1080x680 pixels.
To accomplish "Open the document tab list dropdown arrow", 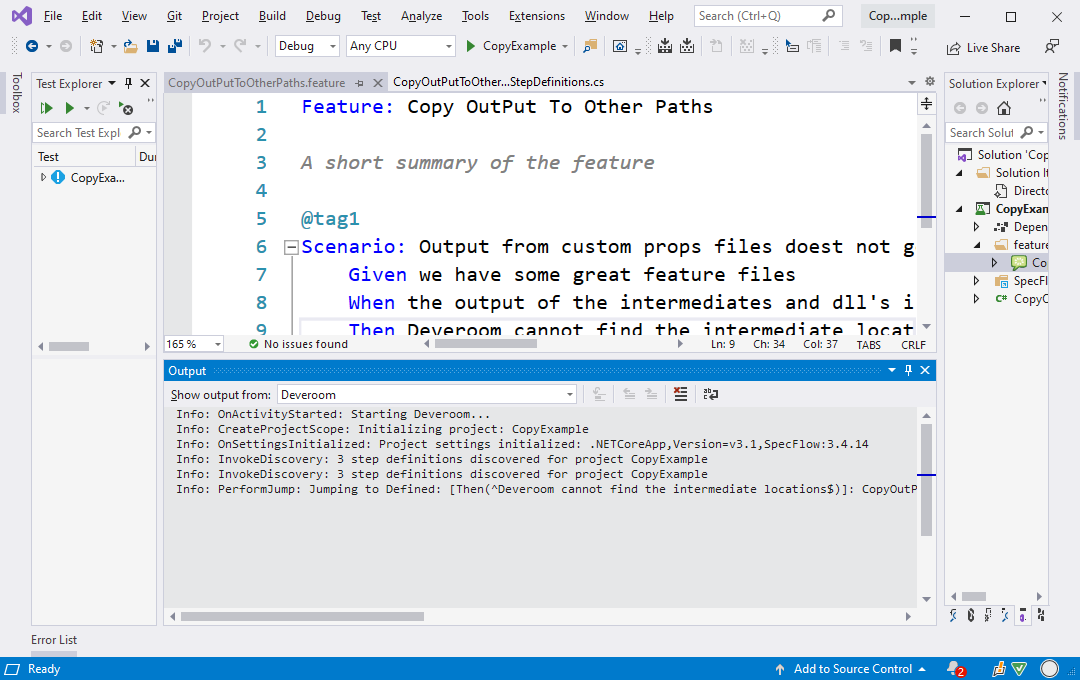I will click(x=911, y=82).
